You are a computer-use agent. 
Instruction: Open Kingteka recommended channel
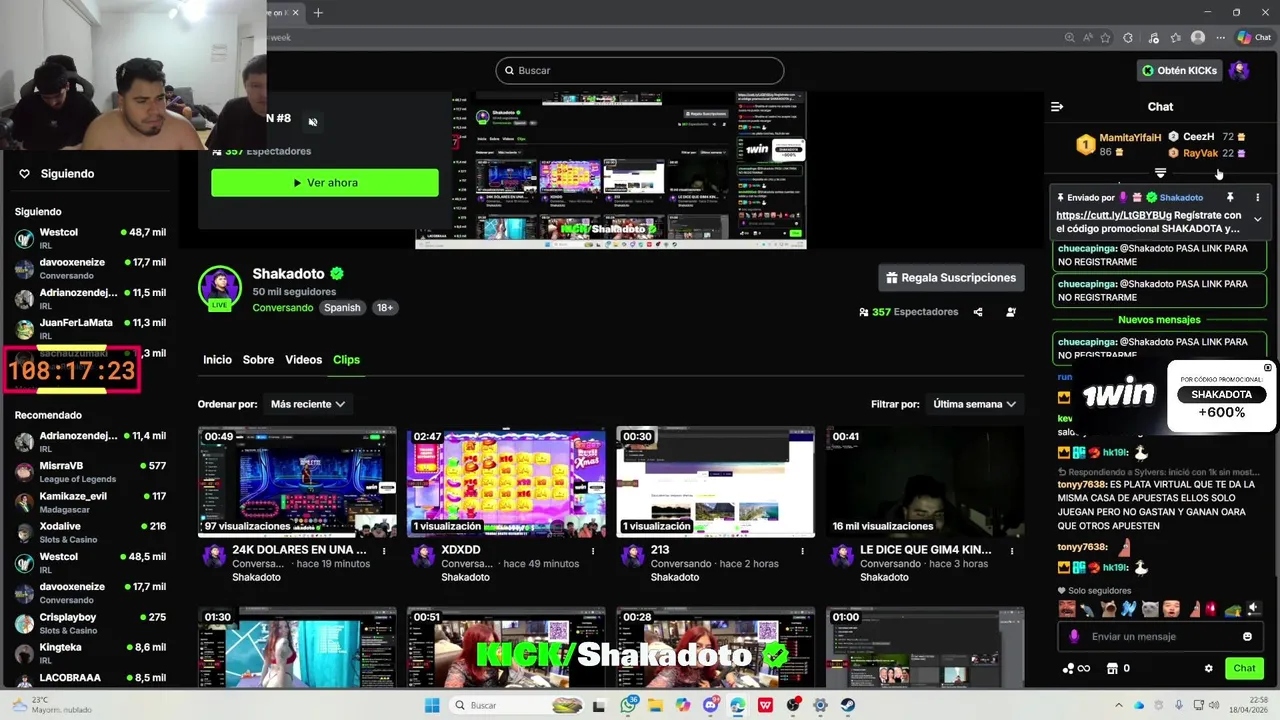coord(90,652)
